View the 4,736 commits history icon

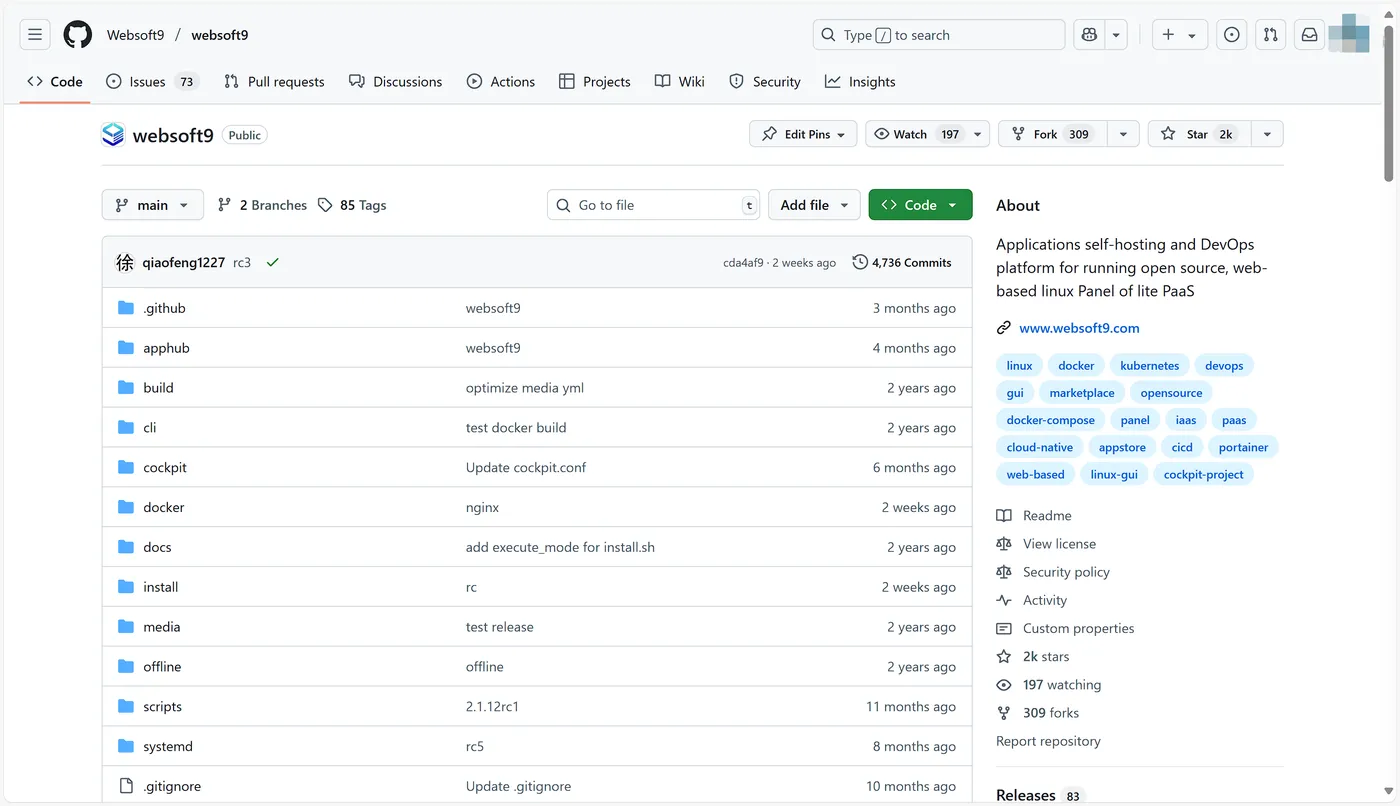[860, 262]
